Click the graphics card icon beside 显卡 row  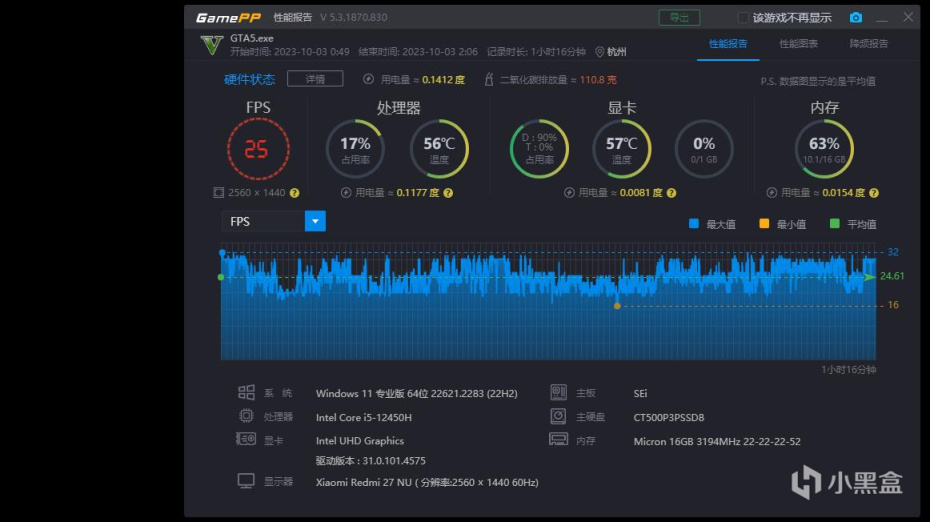point(246,439)
